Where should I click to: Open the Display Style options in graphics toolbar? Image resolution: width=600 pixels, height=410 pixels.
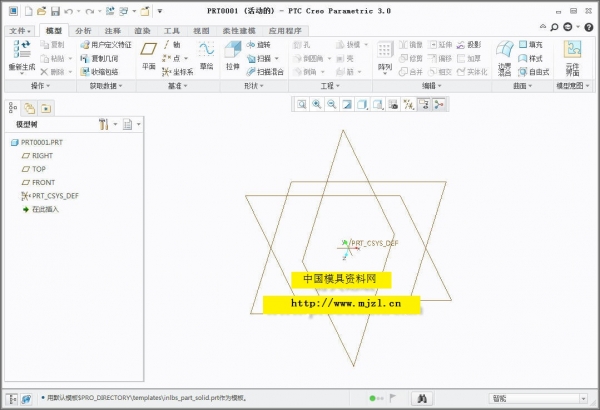[362, 104]
